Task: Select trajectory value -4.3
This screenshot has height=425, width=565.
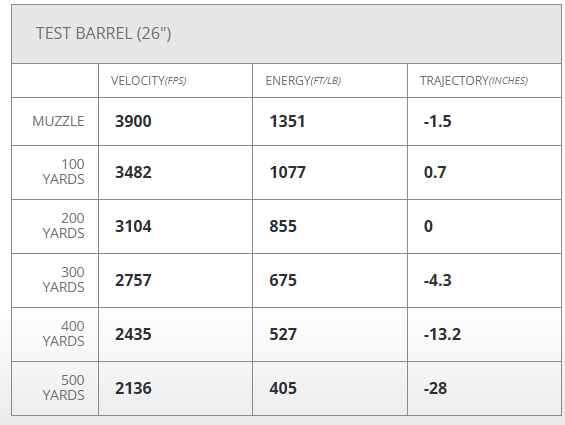Action: [437, 280]
